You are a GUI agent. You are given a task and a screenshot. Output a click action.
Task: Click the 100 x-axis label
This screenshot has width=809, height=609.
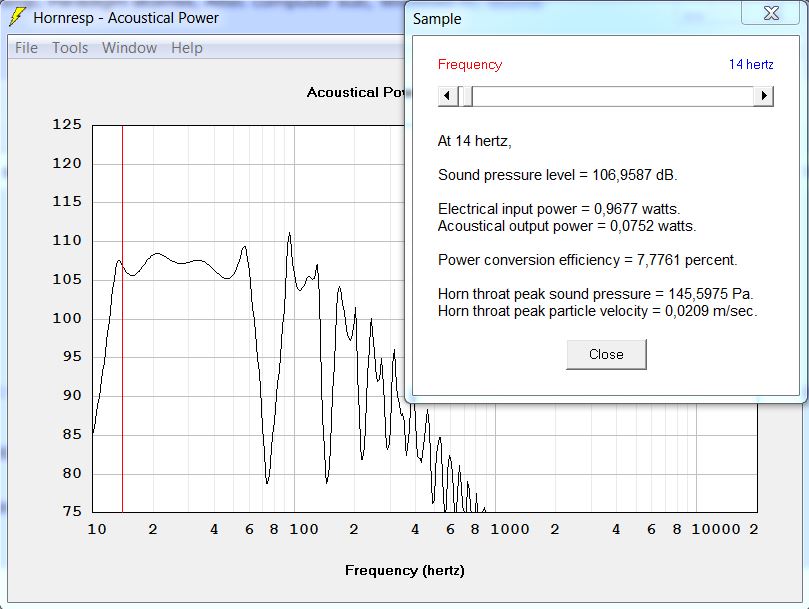(x=304, y=530)
